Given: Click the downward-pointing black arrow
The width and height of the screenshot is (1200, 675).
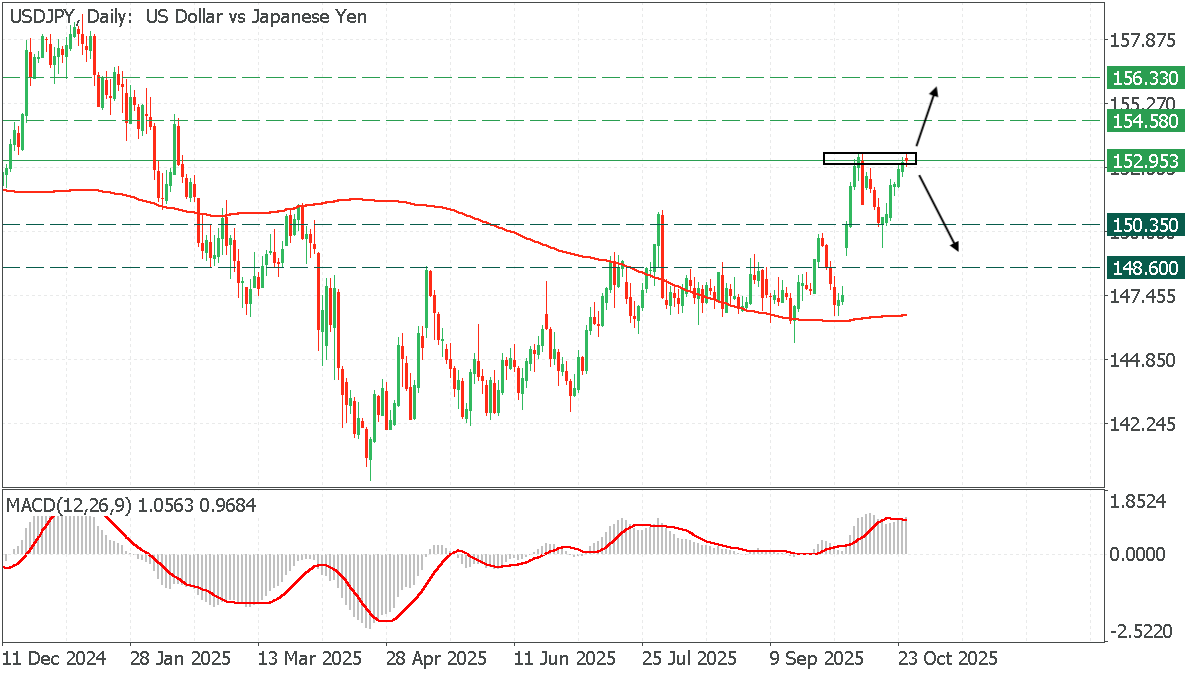Looking at the screenshot, I should (939, 212).
